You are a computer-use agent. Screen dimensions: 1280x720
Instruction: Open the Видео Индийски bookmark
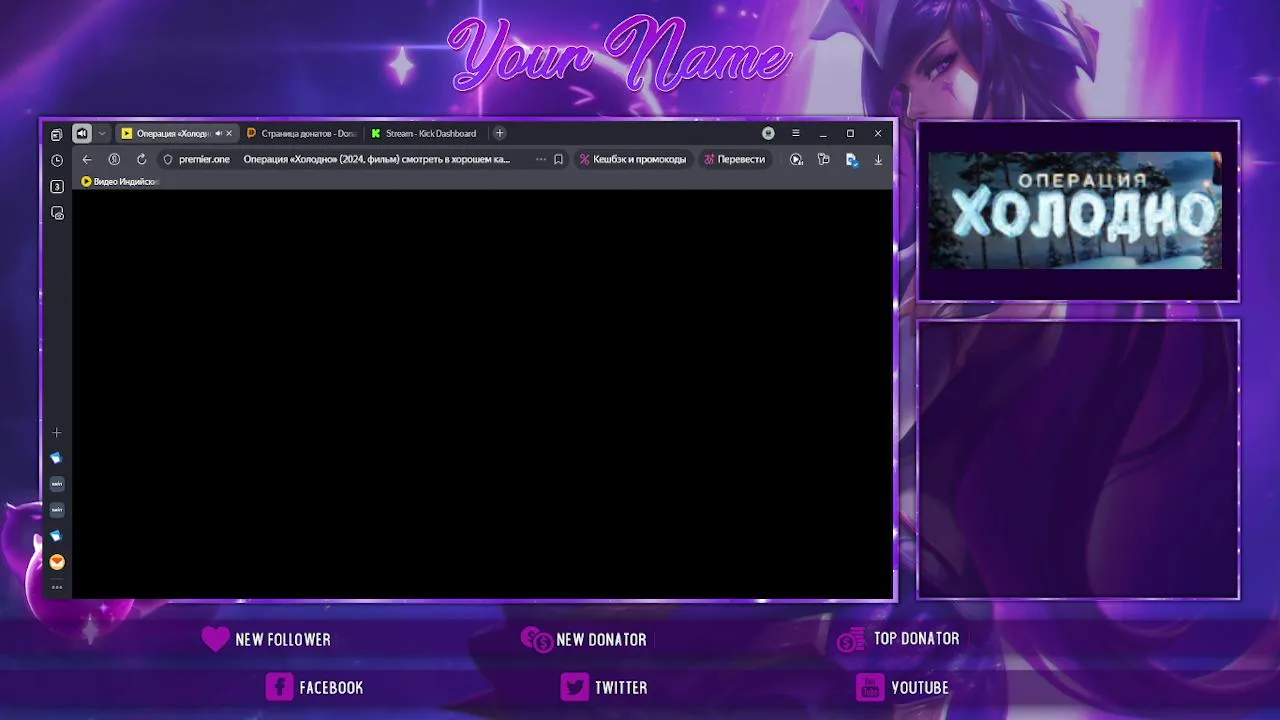coord(120,182)
